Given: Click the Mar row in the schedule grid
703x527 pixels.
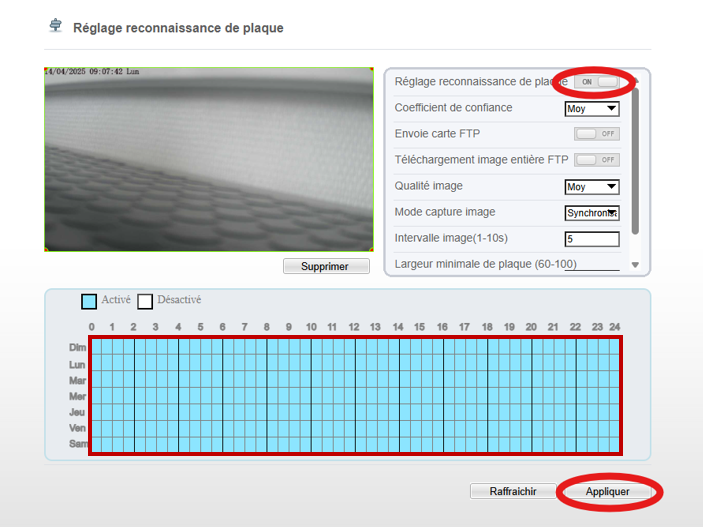Looking at the screenshot, I should [x=355, y=379].
